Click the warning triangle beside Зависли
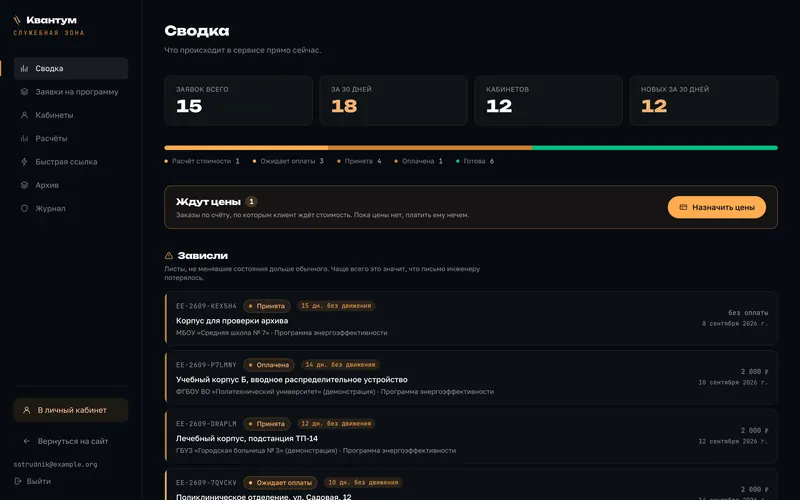Screen dimensions: 800x500 point(169,256)
